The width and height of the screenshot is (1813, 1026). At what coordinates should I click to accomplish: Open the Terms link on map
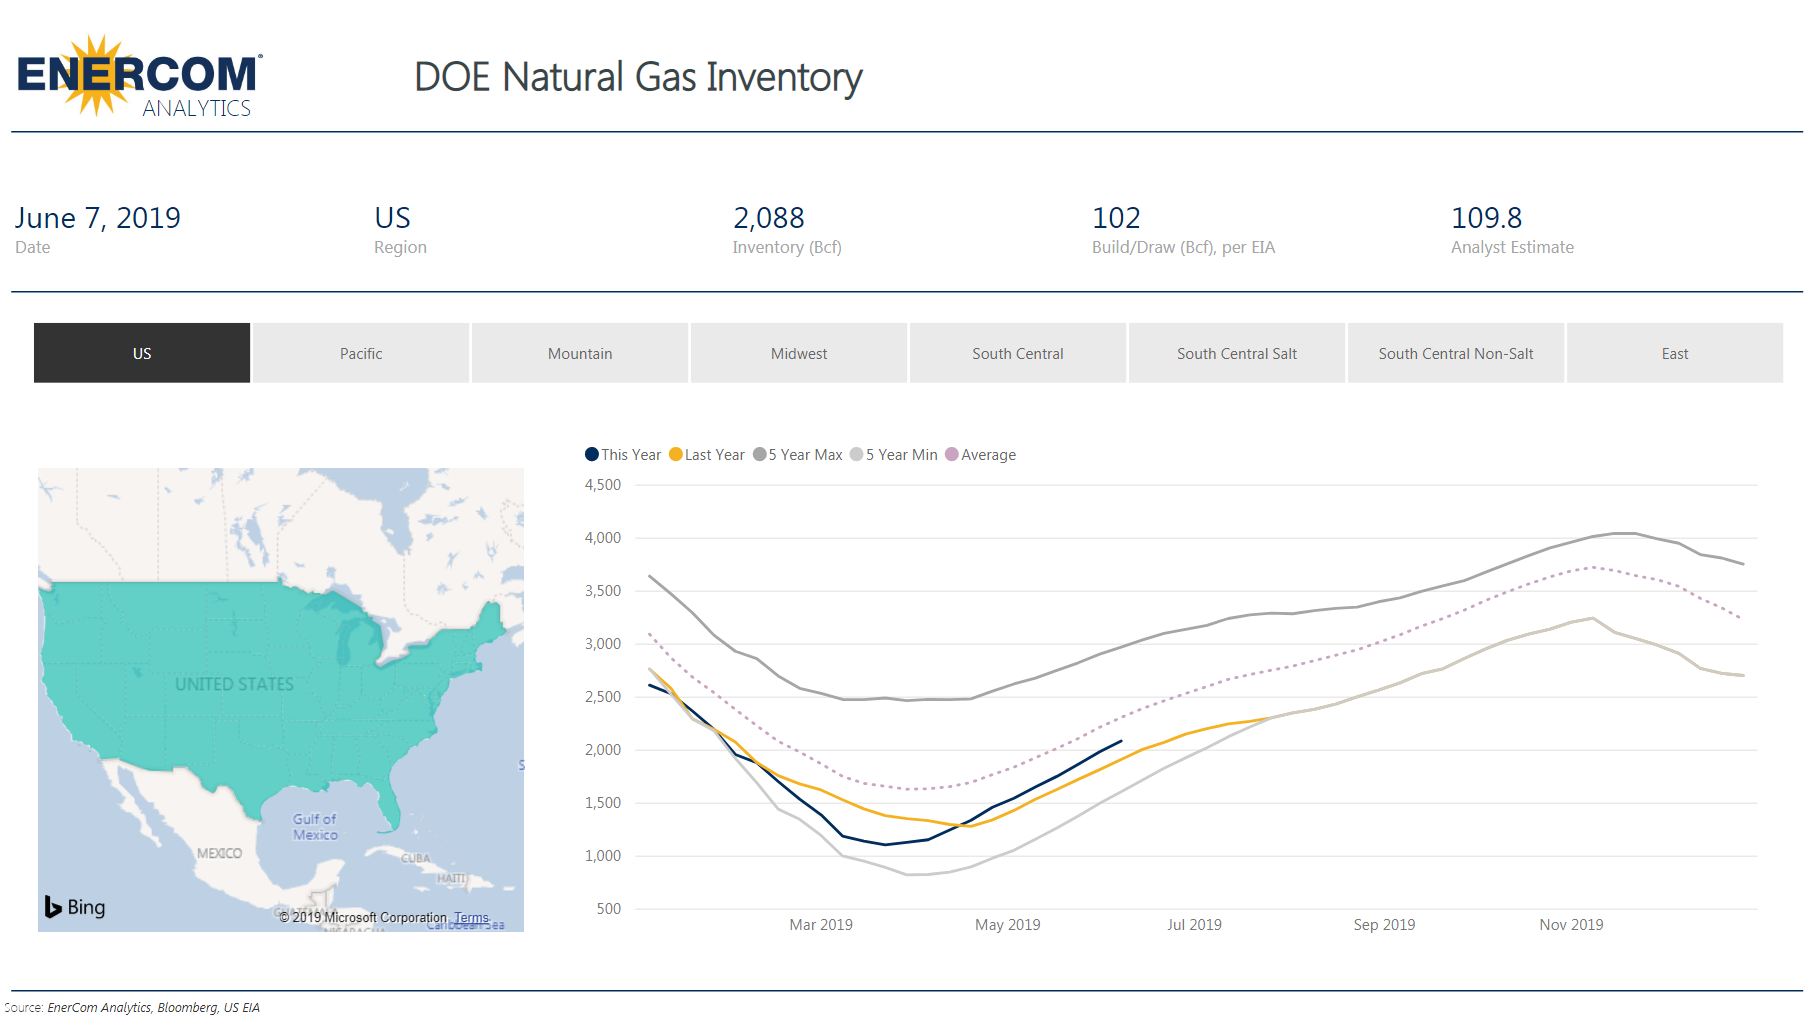coord(471,917)
